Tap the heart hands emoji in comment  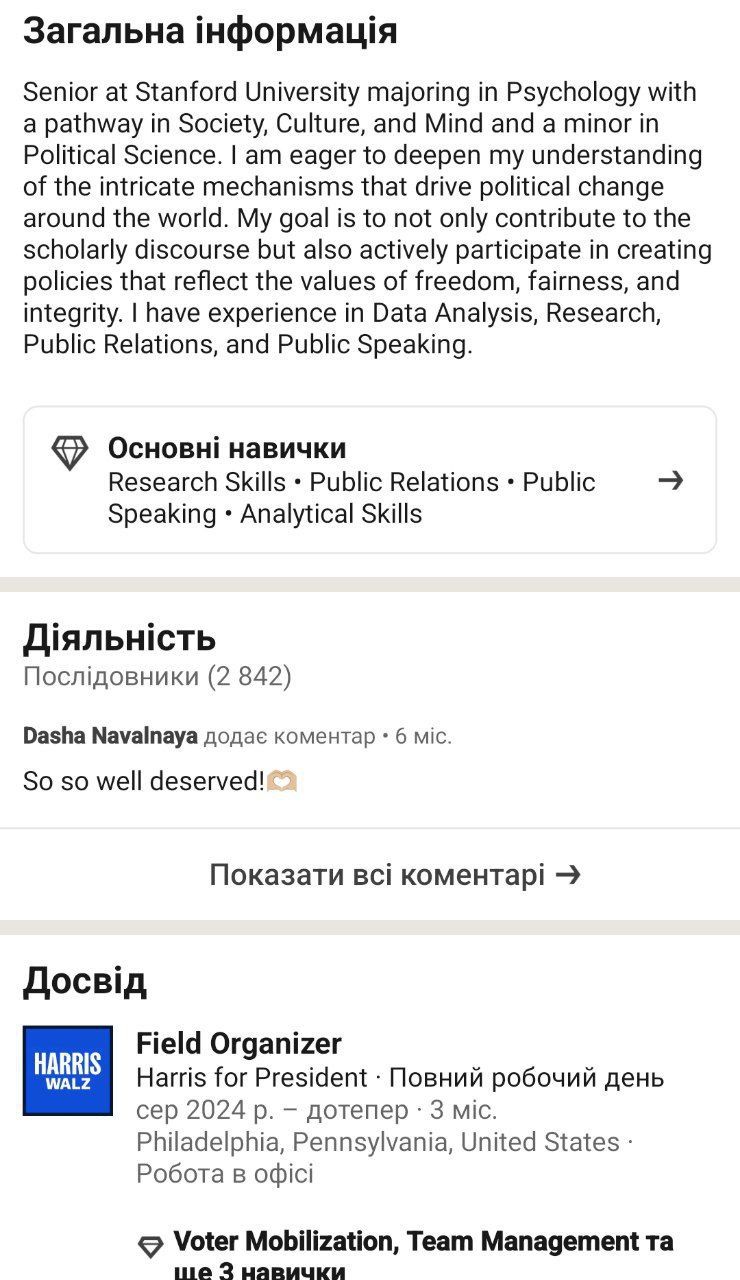pyautogui.click(x=283, y=781)
